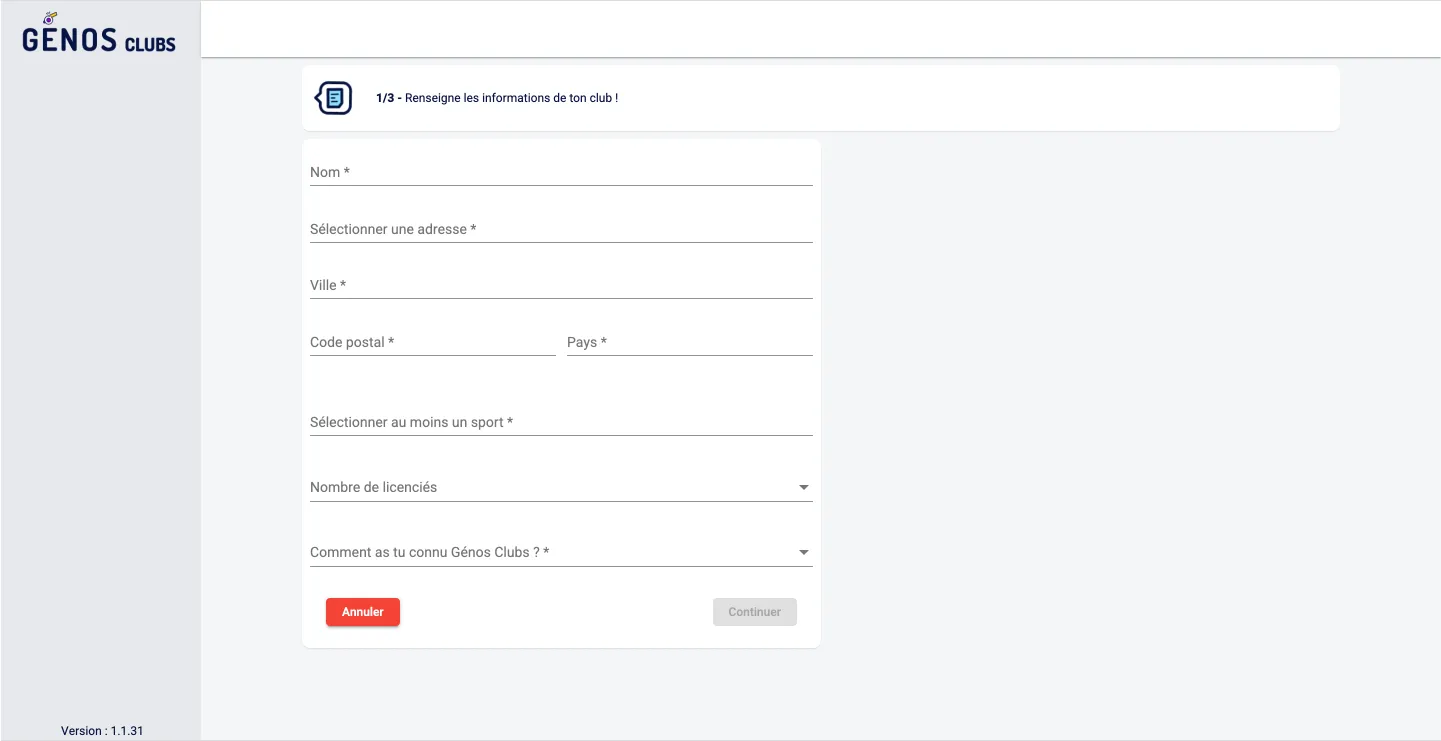Click the Version 1.1.31 label

[102, 731]
